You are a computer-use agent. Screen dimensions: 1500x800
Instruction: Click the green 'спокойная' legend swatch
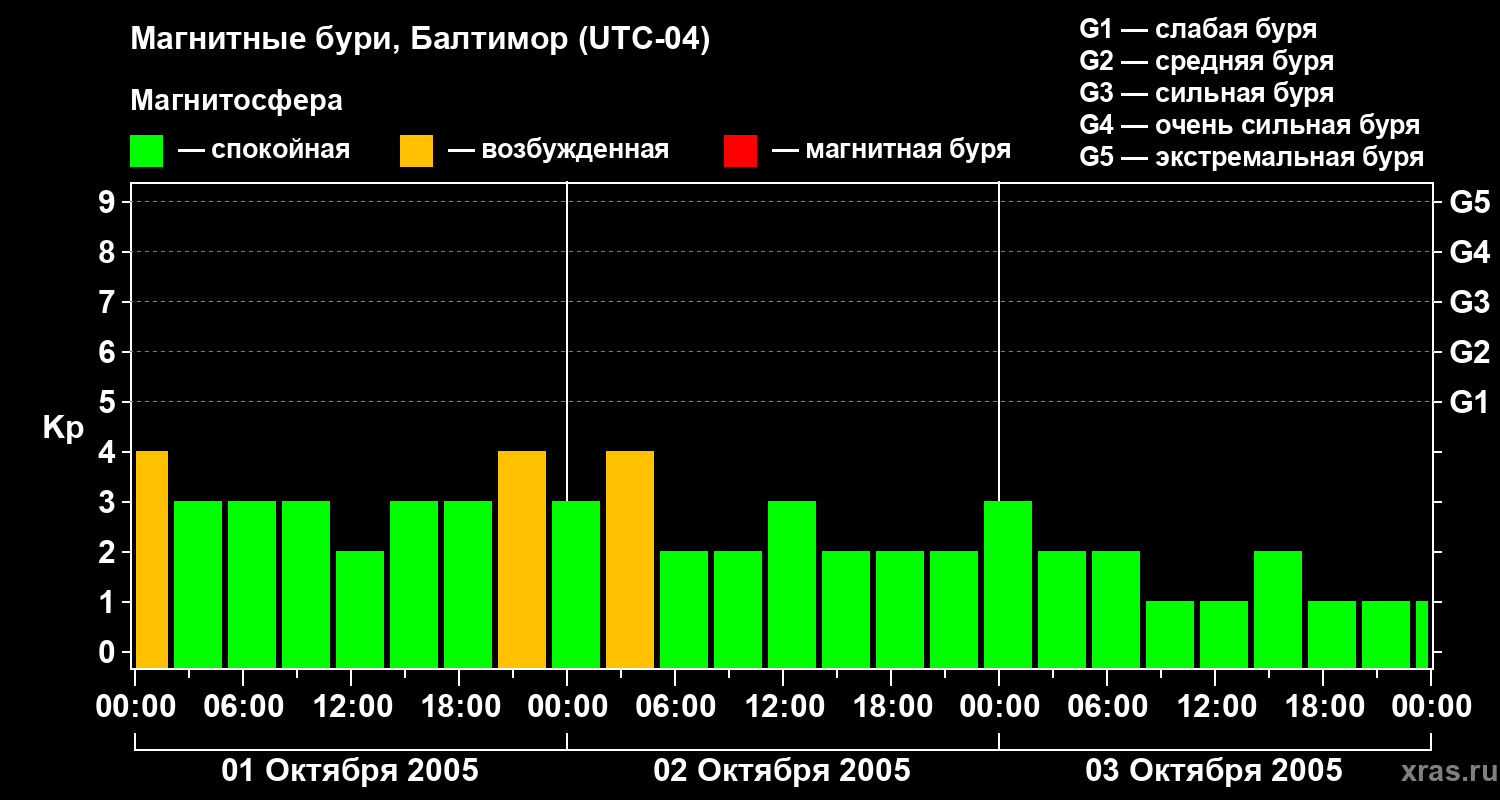tap(146, 151)
